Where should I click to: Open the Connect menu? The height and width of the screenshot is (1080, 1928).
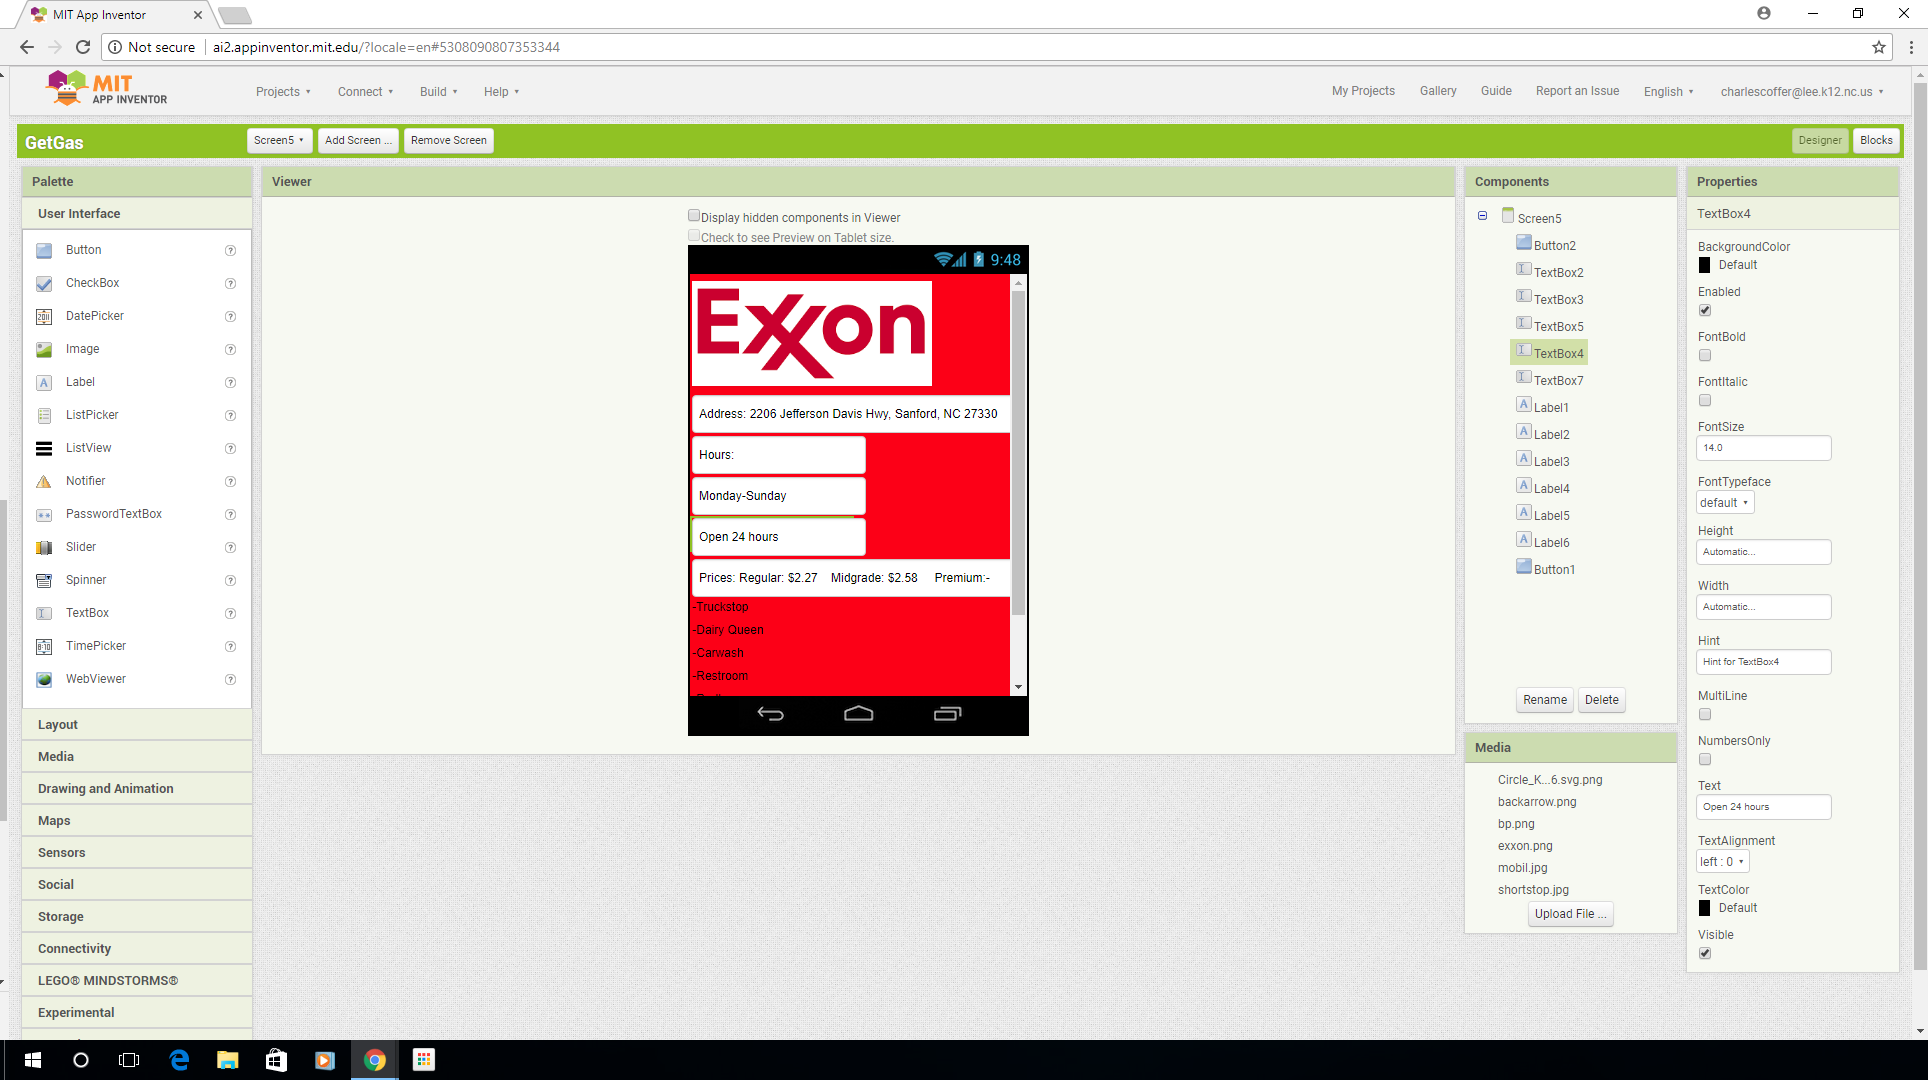365,92
